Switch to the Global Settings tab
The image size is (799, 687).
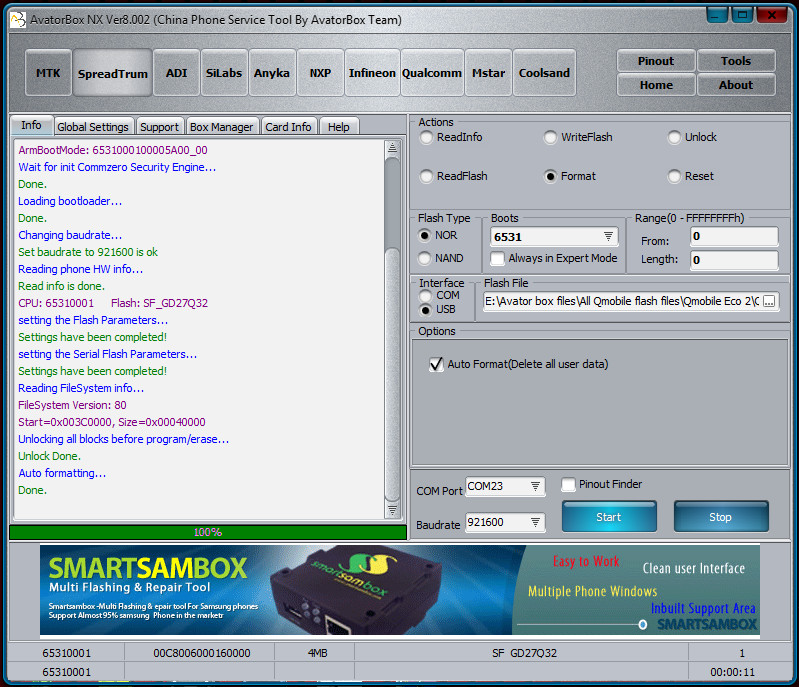coord(93,127)
